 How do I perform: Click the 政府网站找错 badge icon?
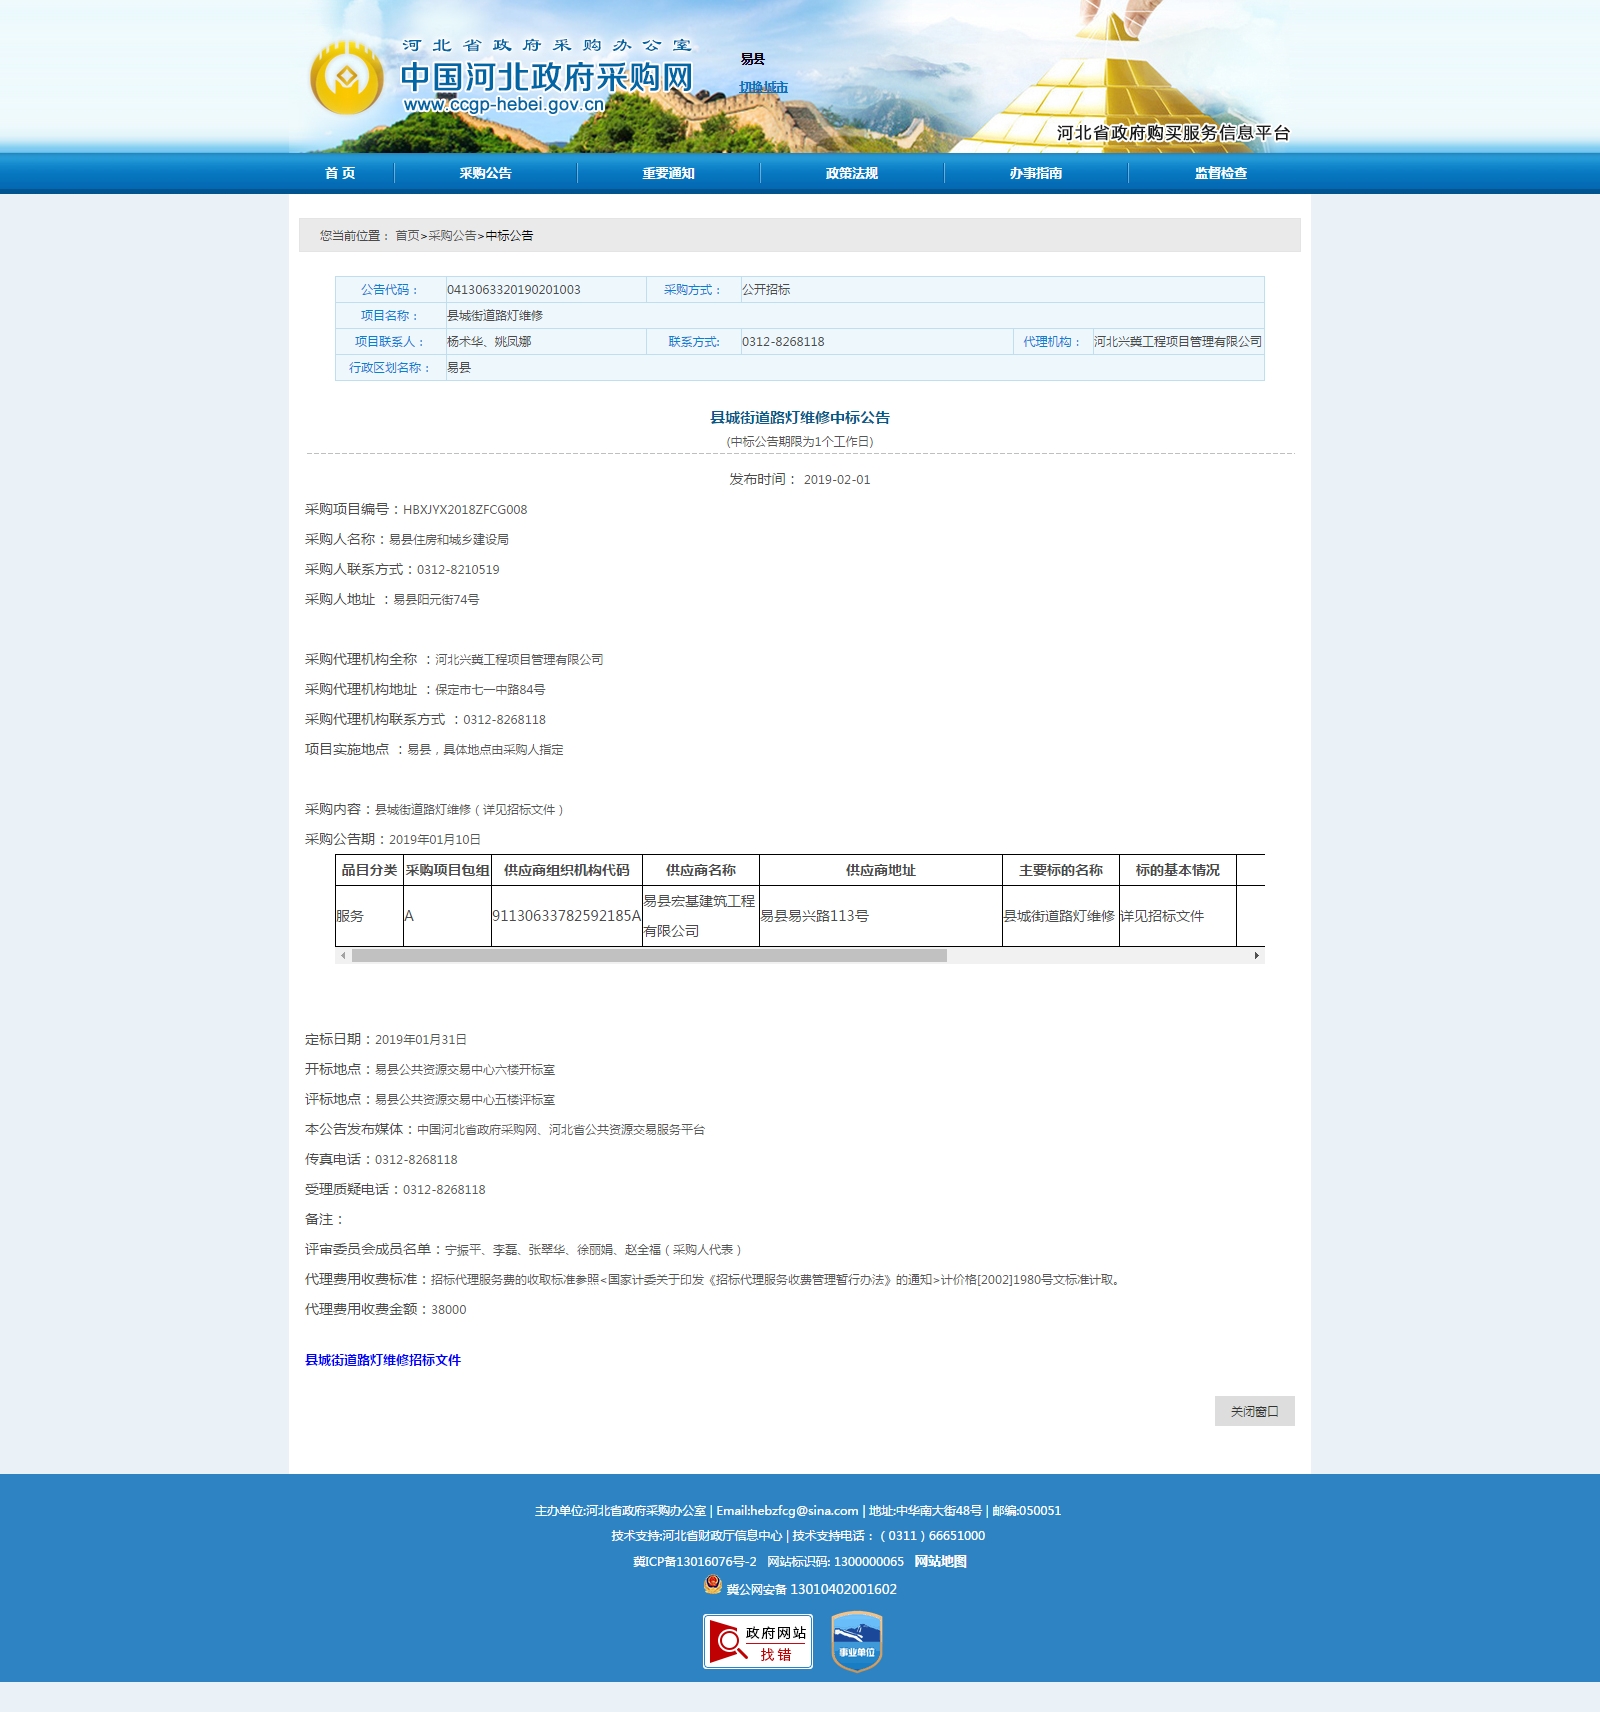point(757,1641)
